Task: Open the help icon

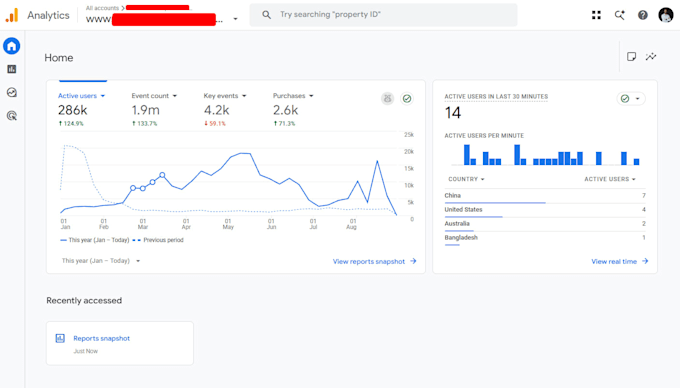Action: (643, 15)
